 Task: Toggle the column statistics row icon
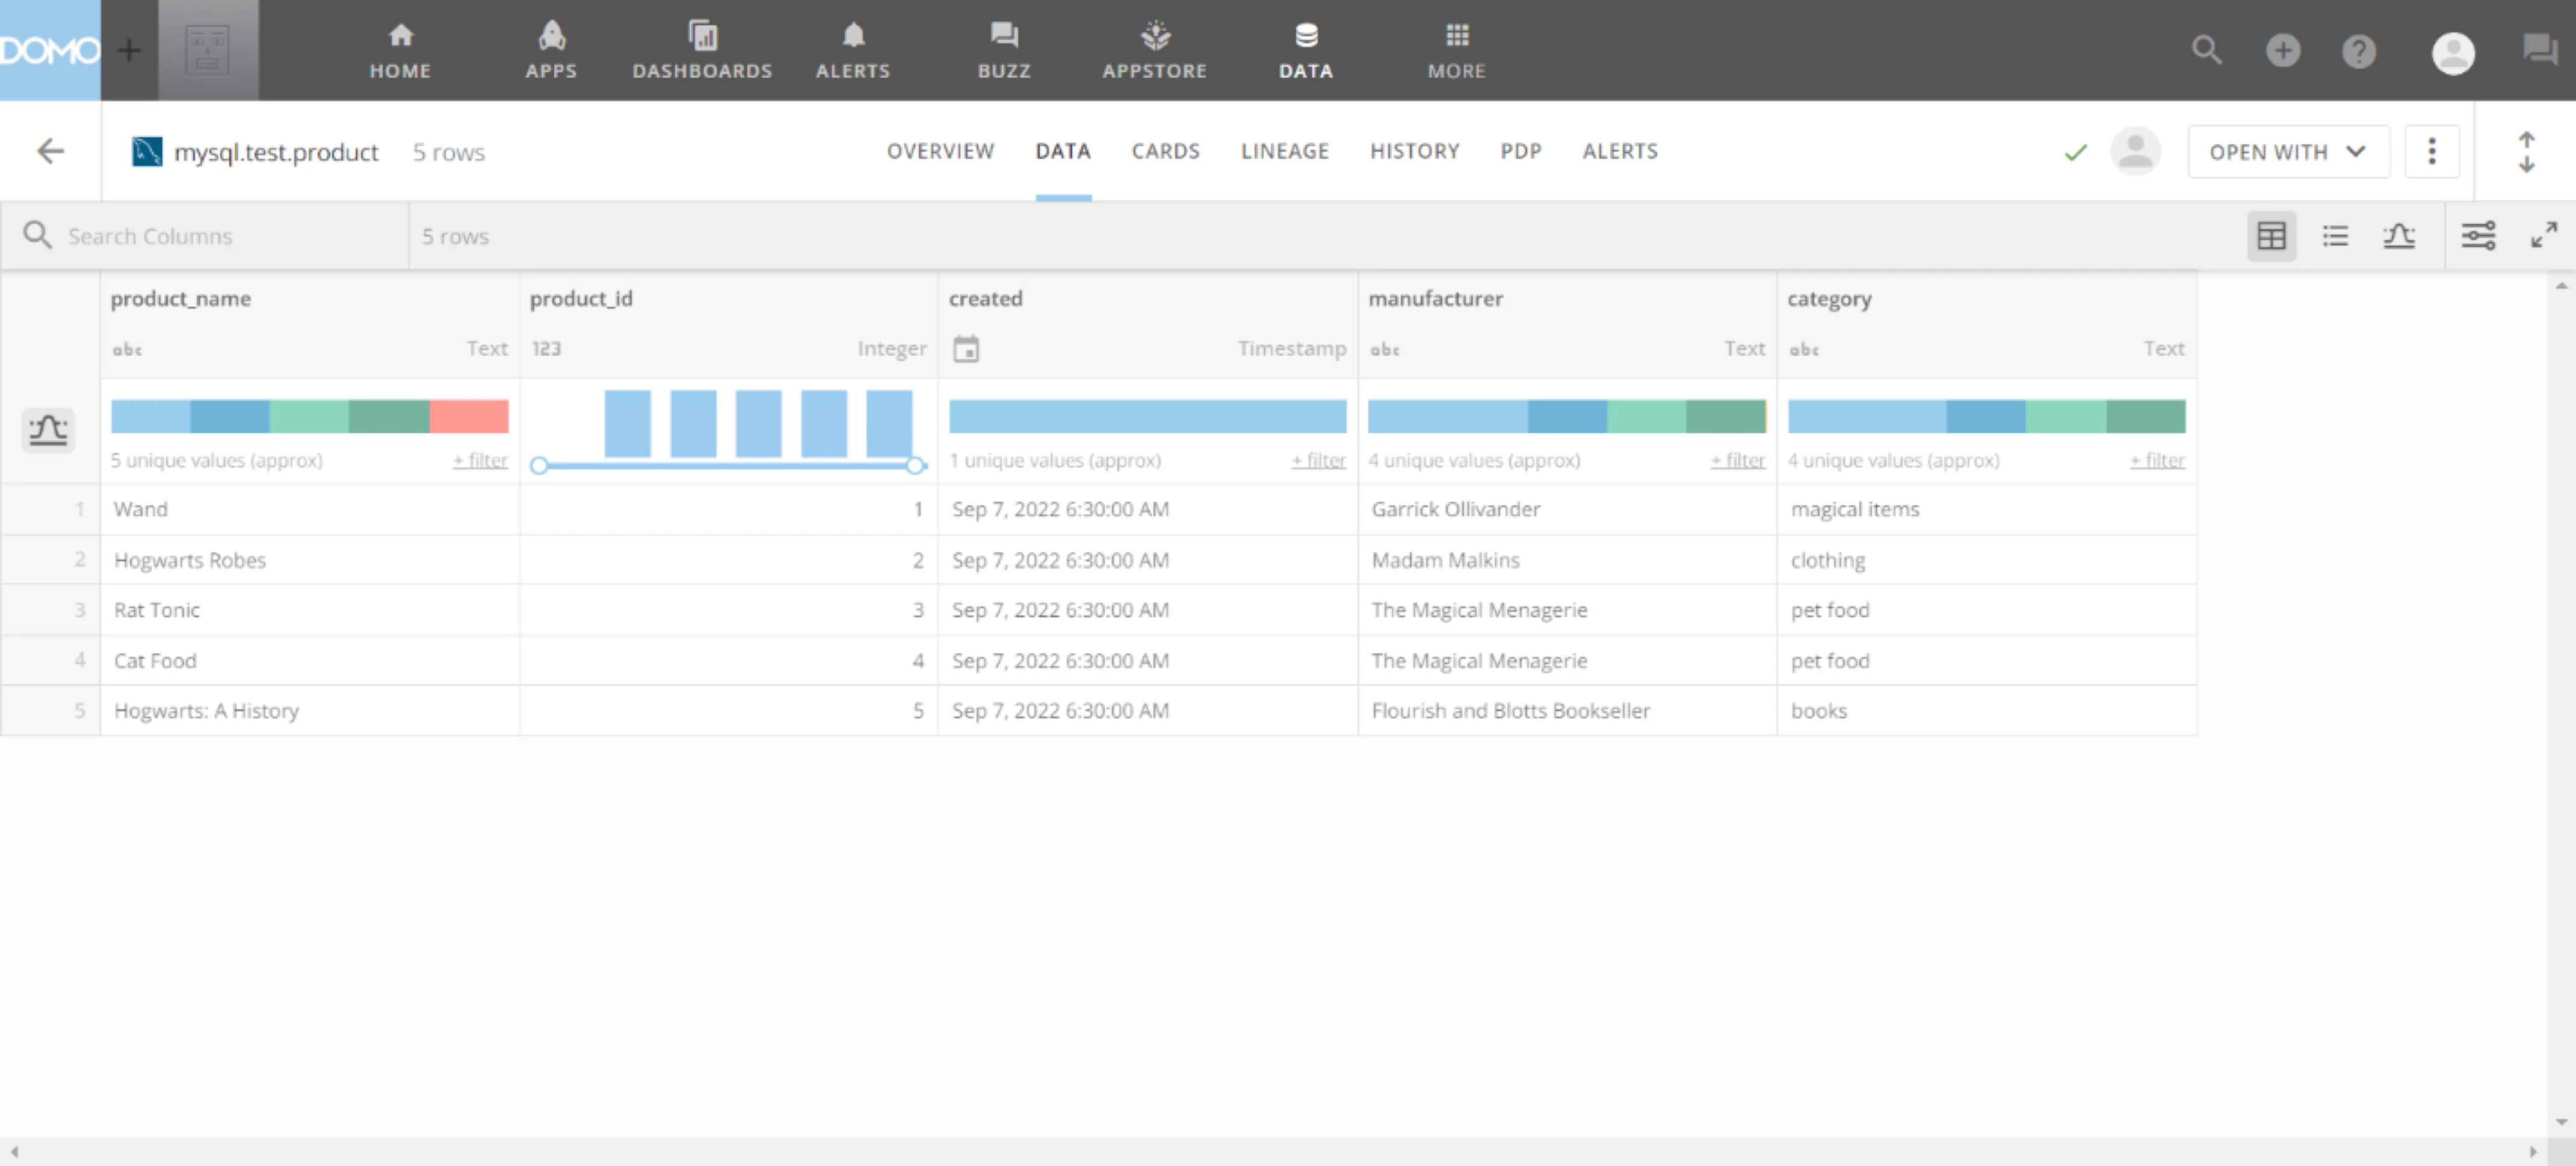pyautogui.click(x=48, y=430)
